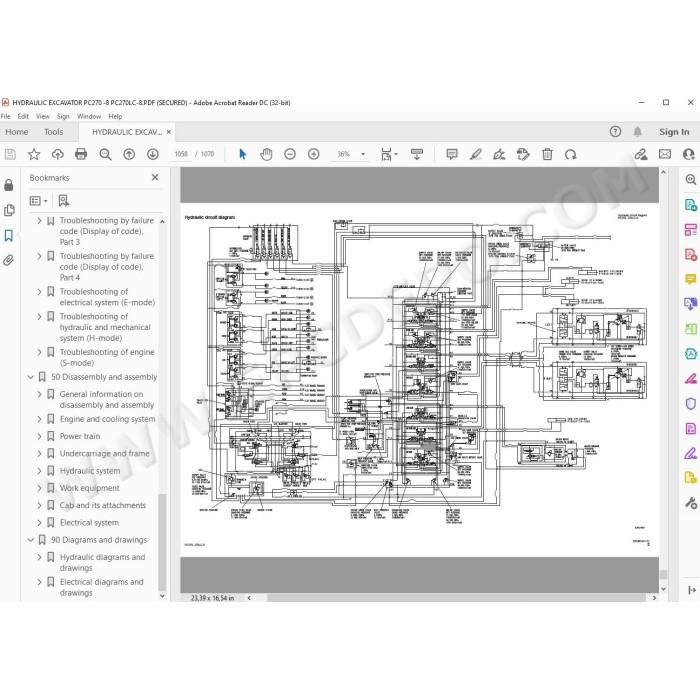
Task: Open the find text magnifier icon
Action: [x=105, y=154]
